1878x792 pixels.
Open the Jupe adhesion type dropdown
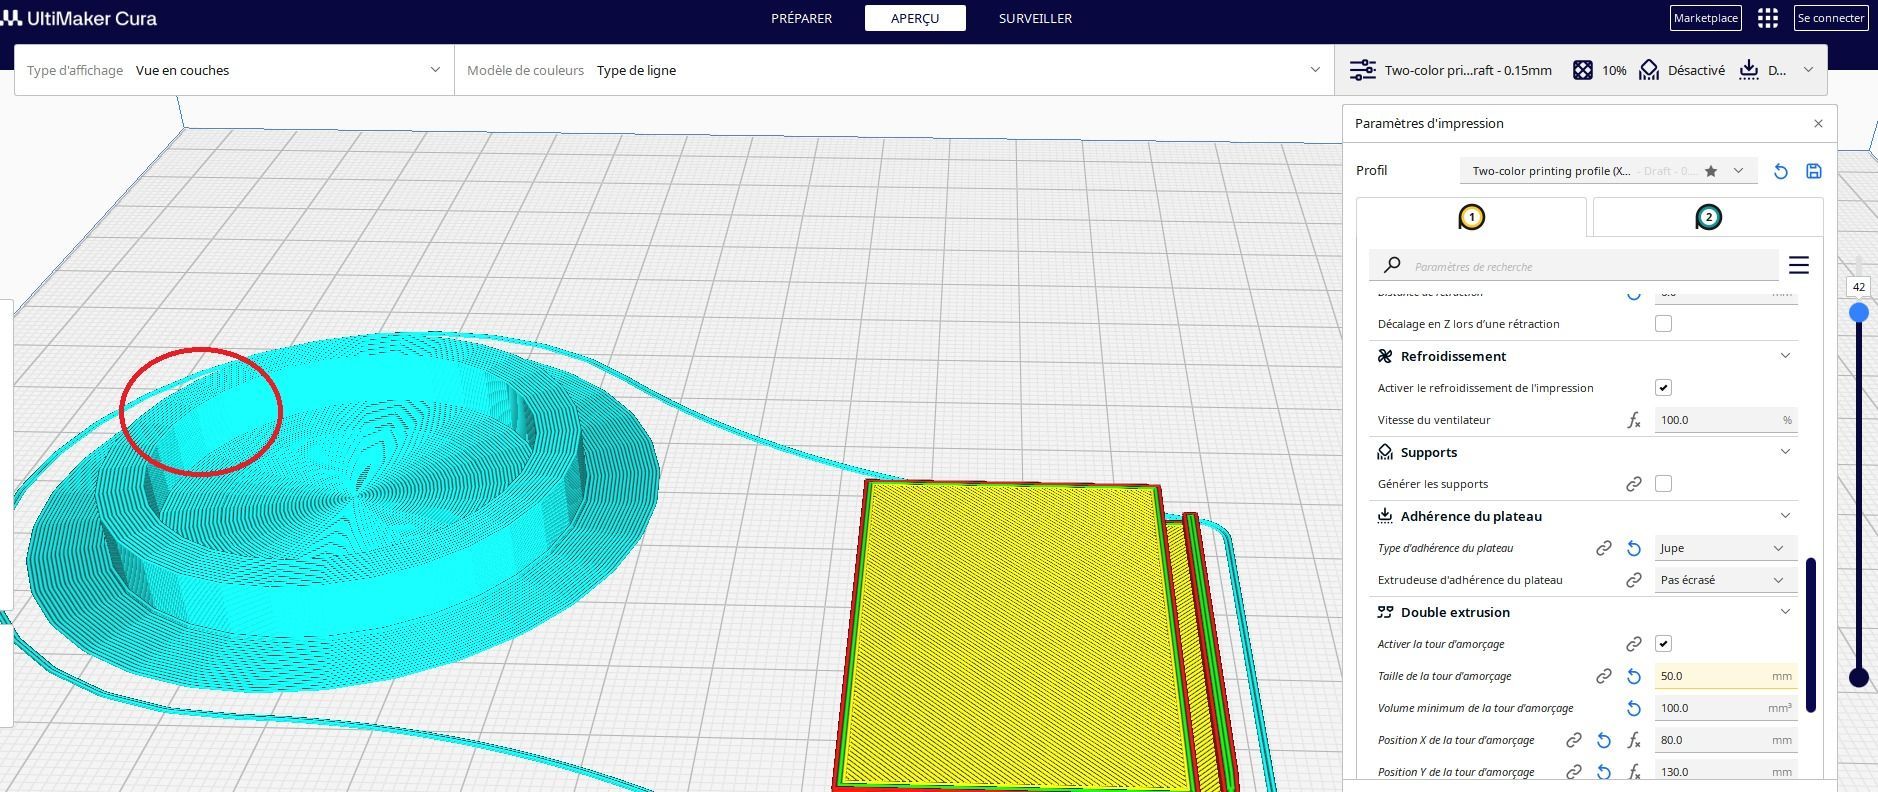[1722, 548]
